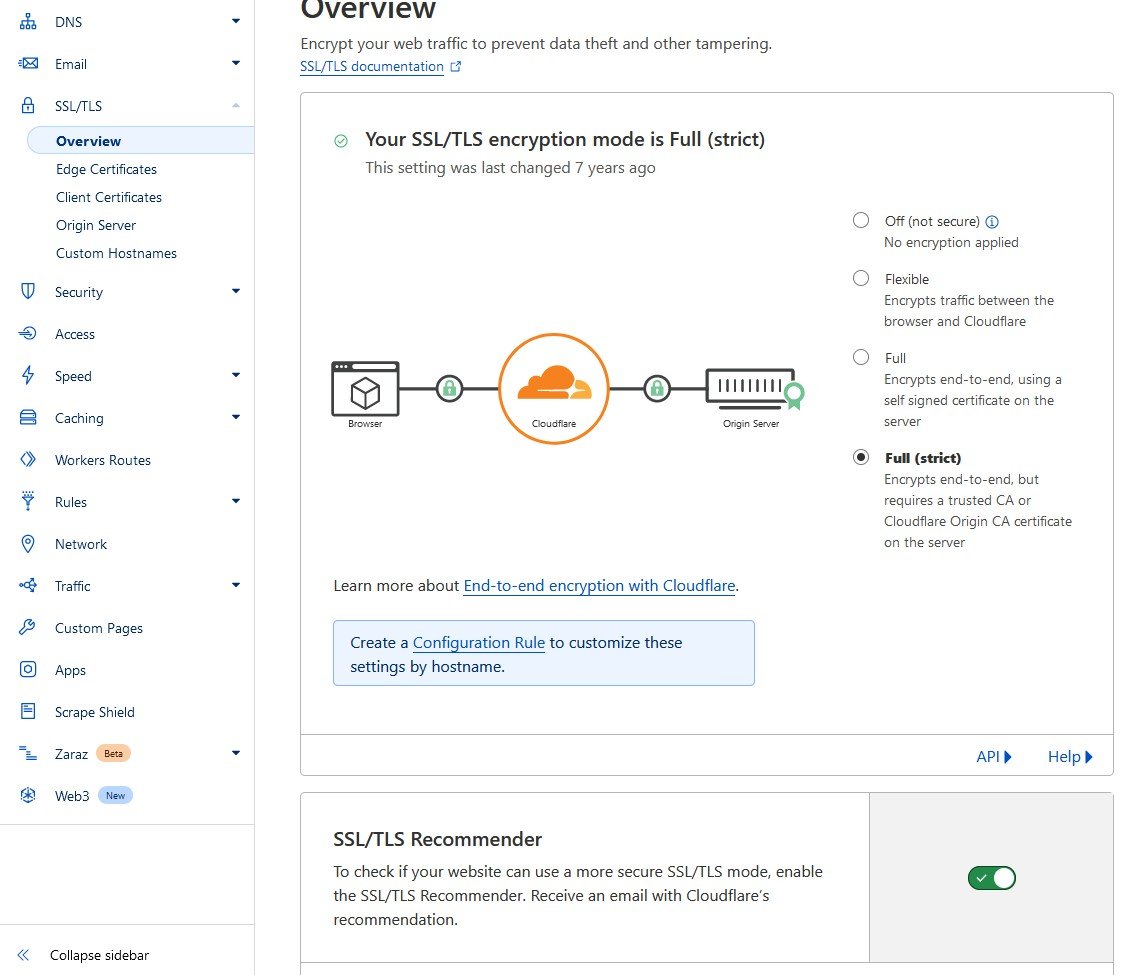Image resolution: width=1130 pixels, height=975 pixels.
Task: Expand the Rules menu arrow
Action: click(x=236, y=500)
